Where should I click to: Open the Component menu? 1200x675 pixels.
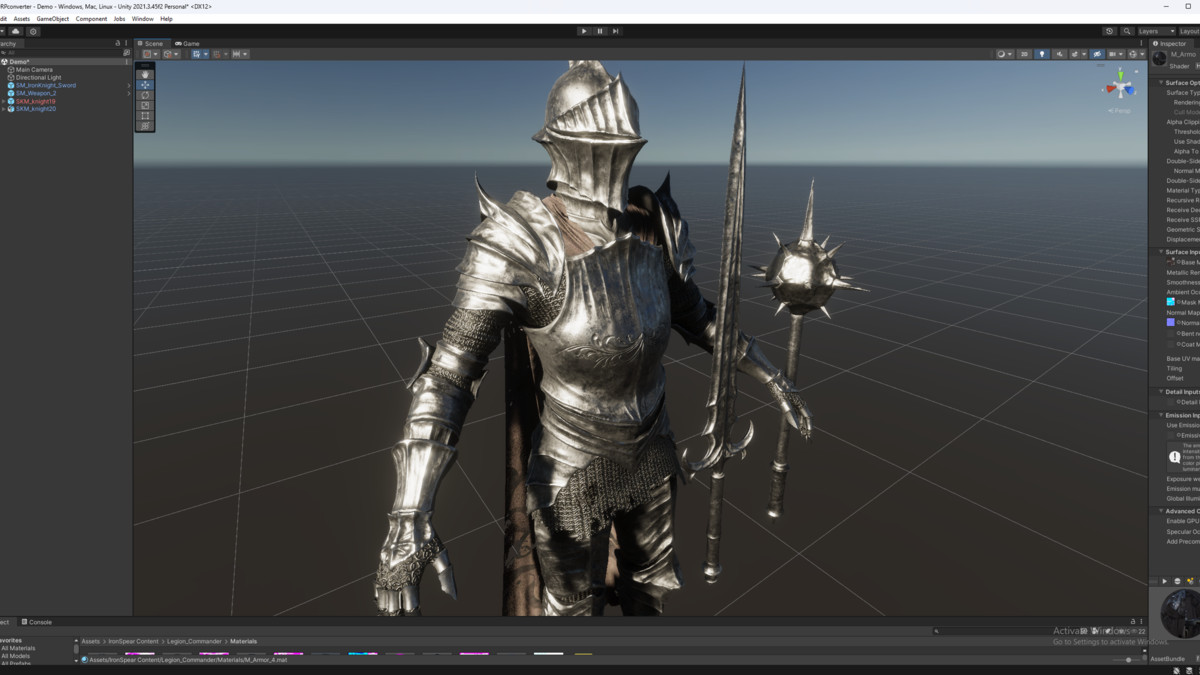coord(91,19)
